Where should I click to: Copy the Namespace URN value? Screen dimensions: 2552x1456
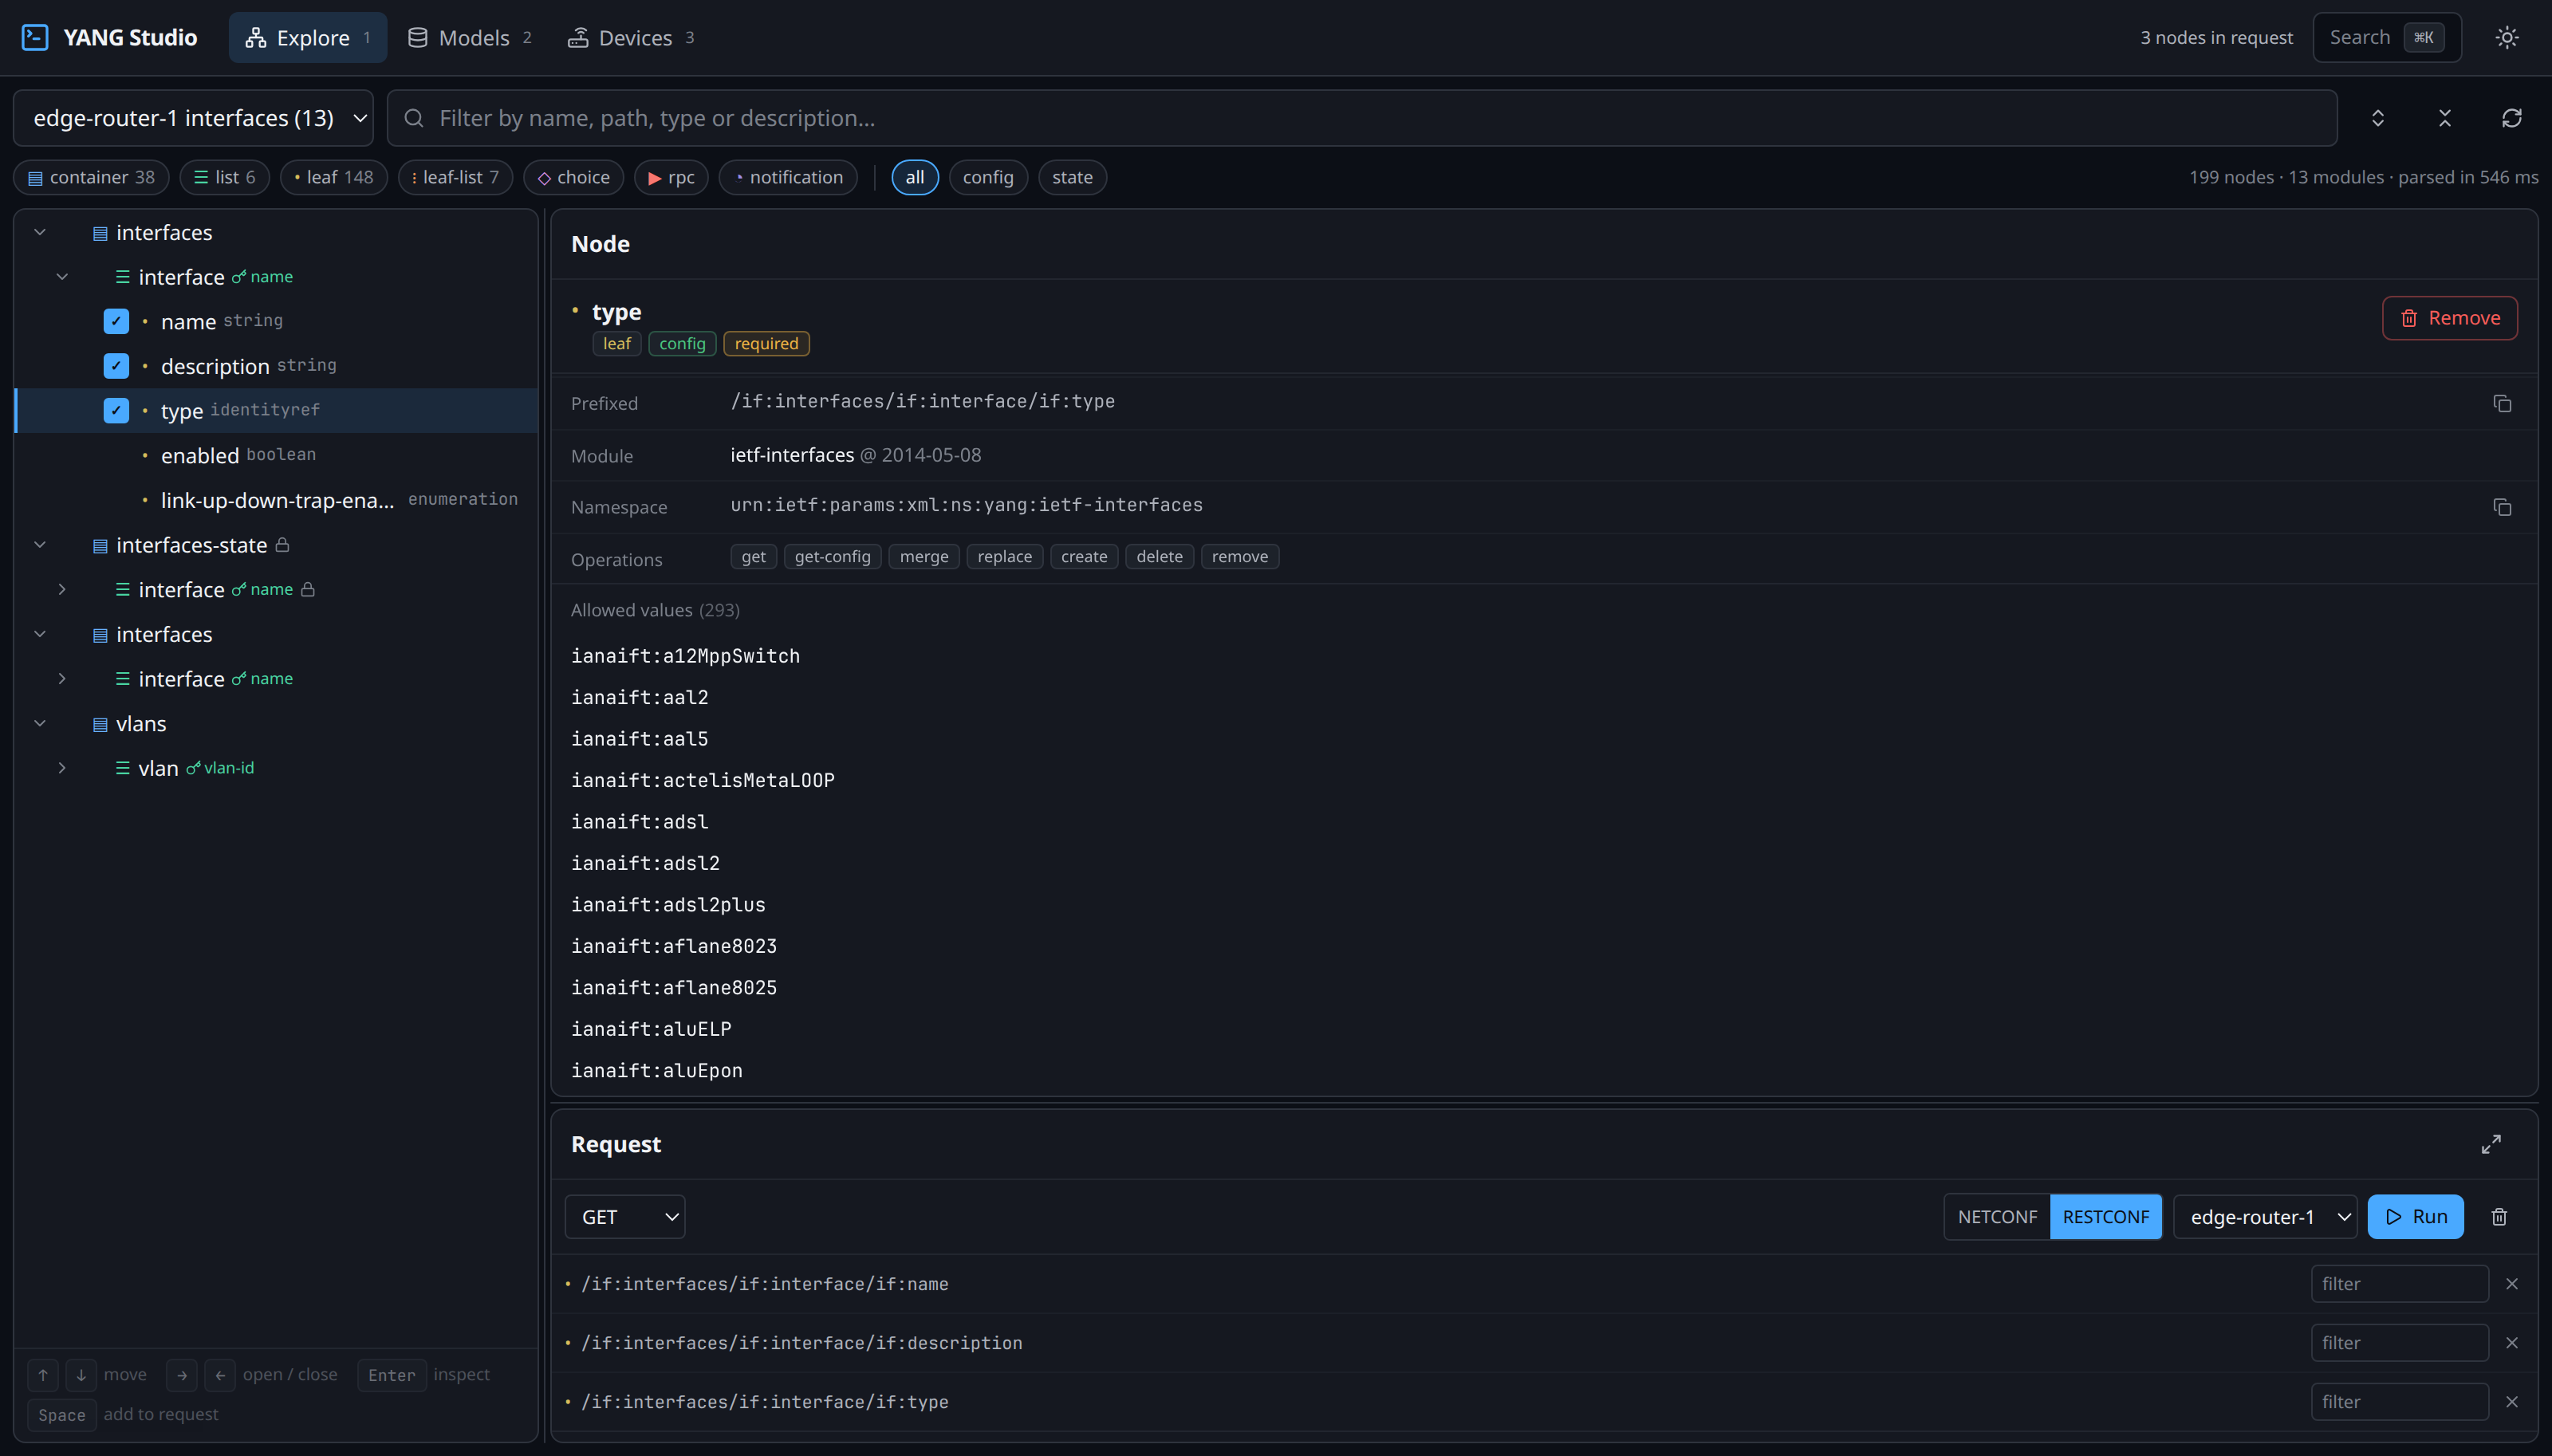click(2502, 507)
